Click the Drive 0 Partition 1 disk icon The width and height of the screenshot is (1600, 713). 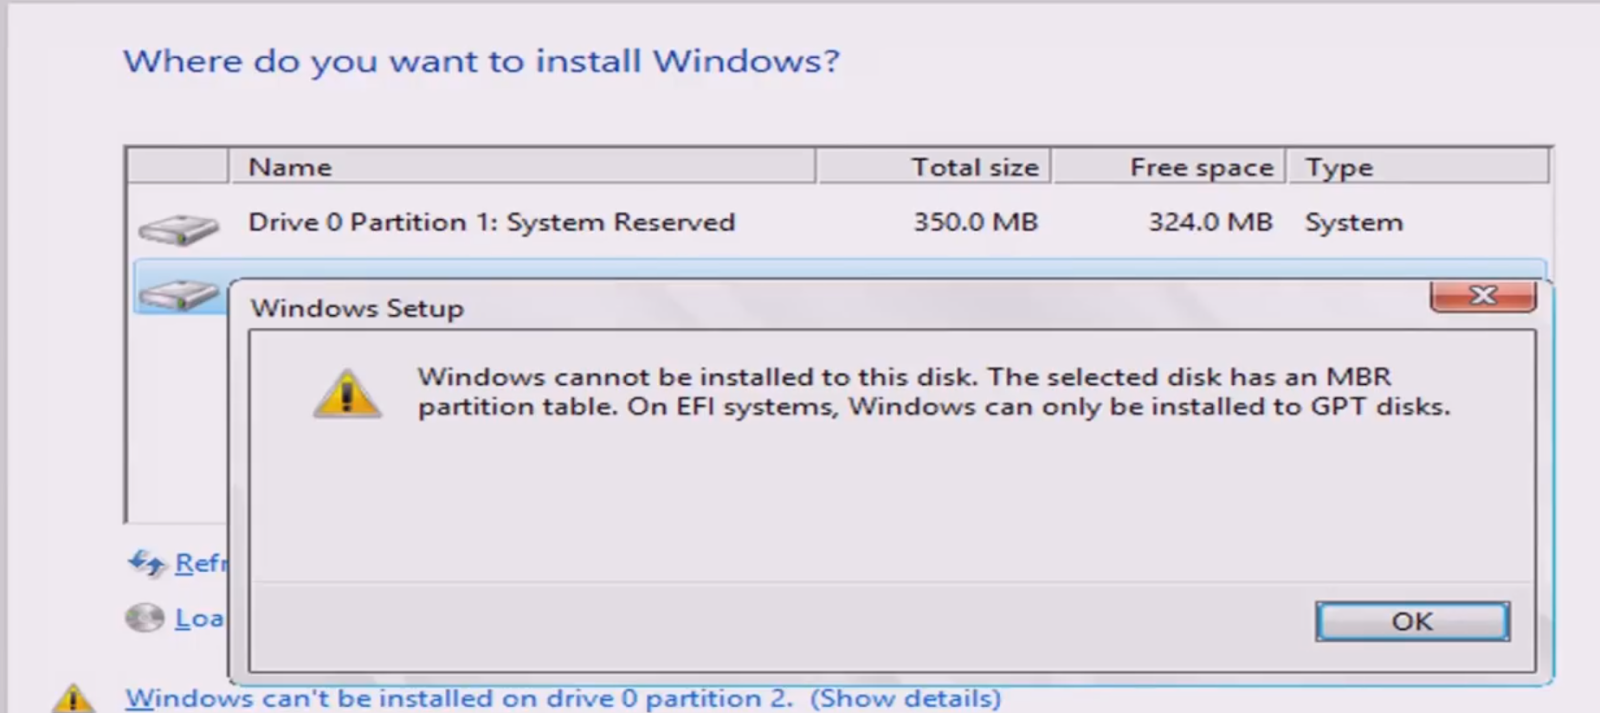coord(180,228)
